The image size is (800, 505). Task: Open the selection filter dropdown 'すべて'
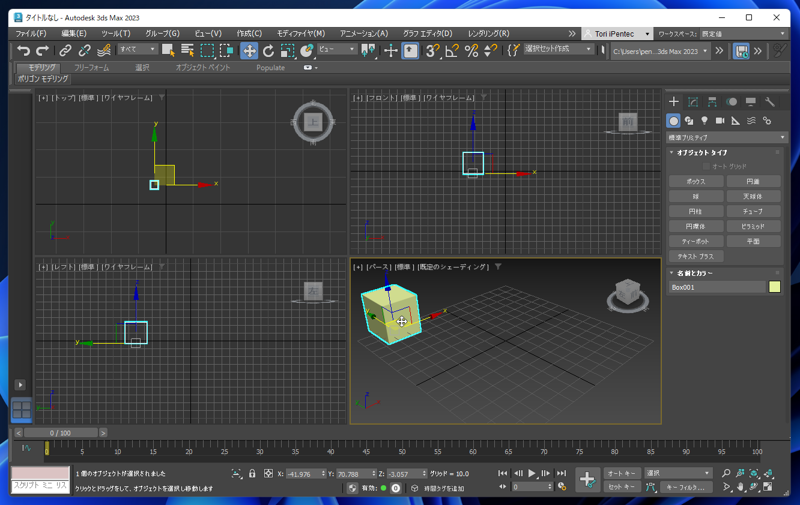coord(137,49)
